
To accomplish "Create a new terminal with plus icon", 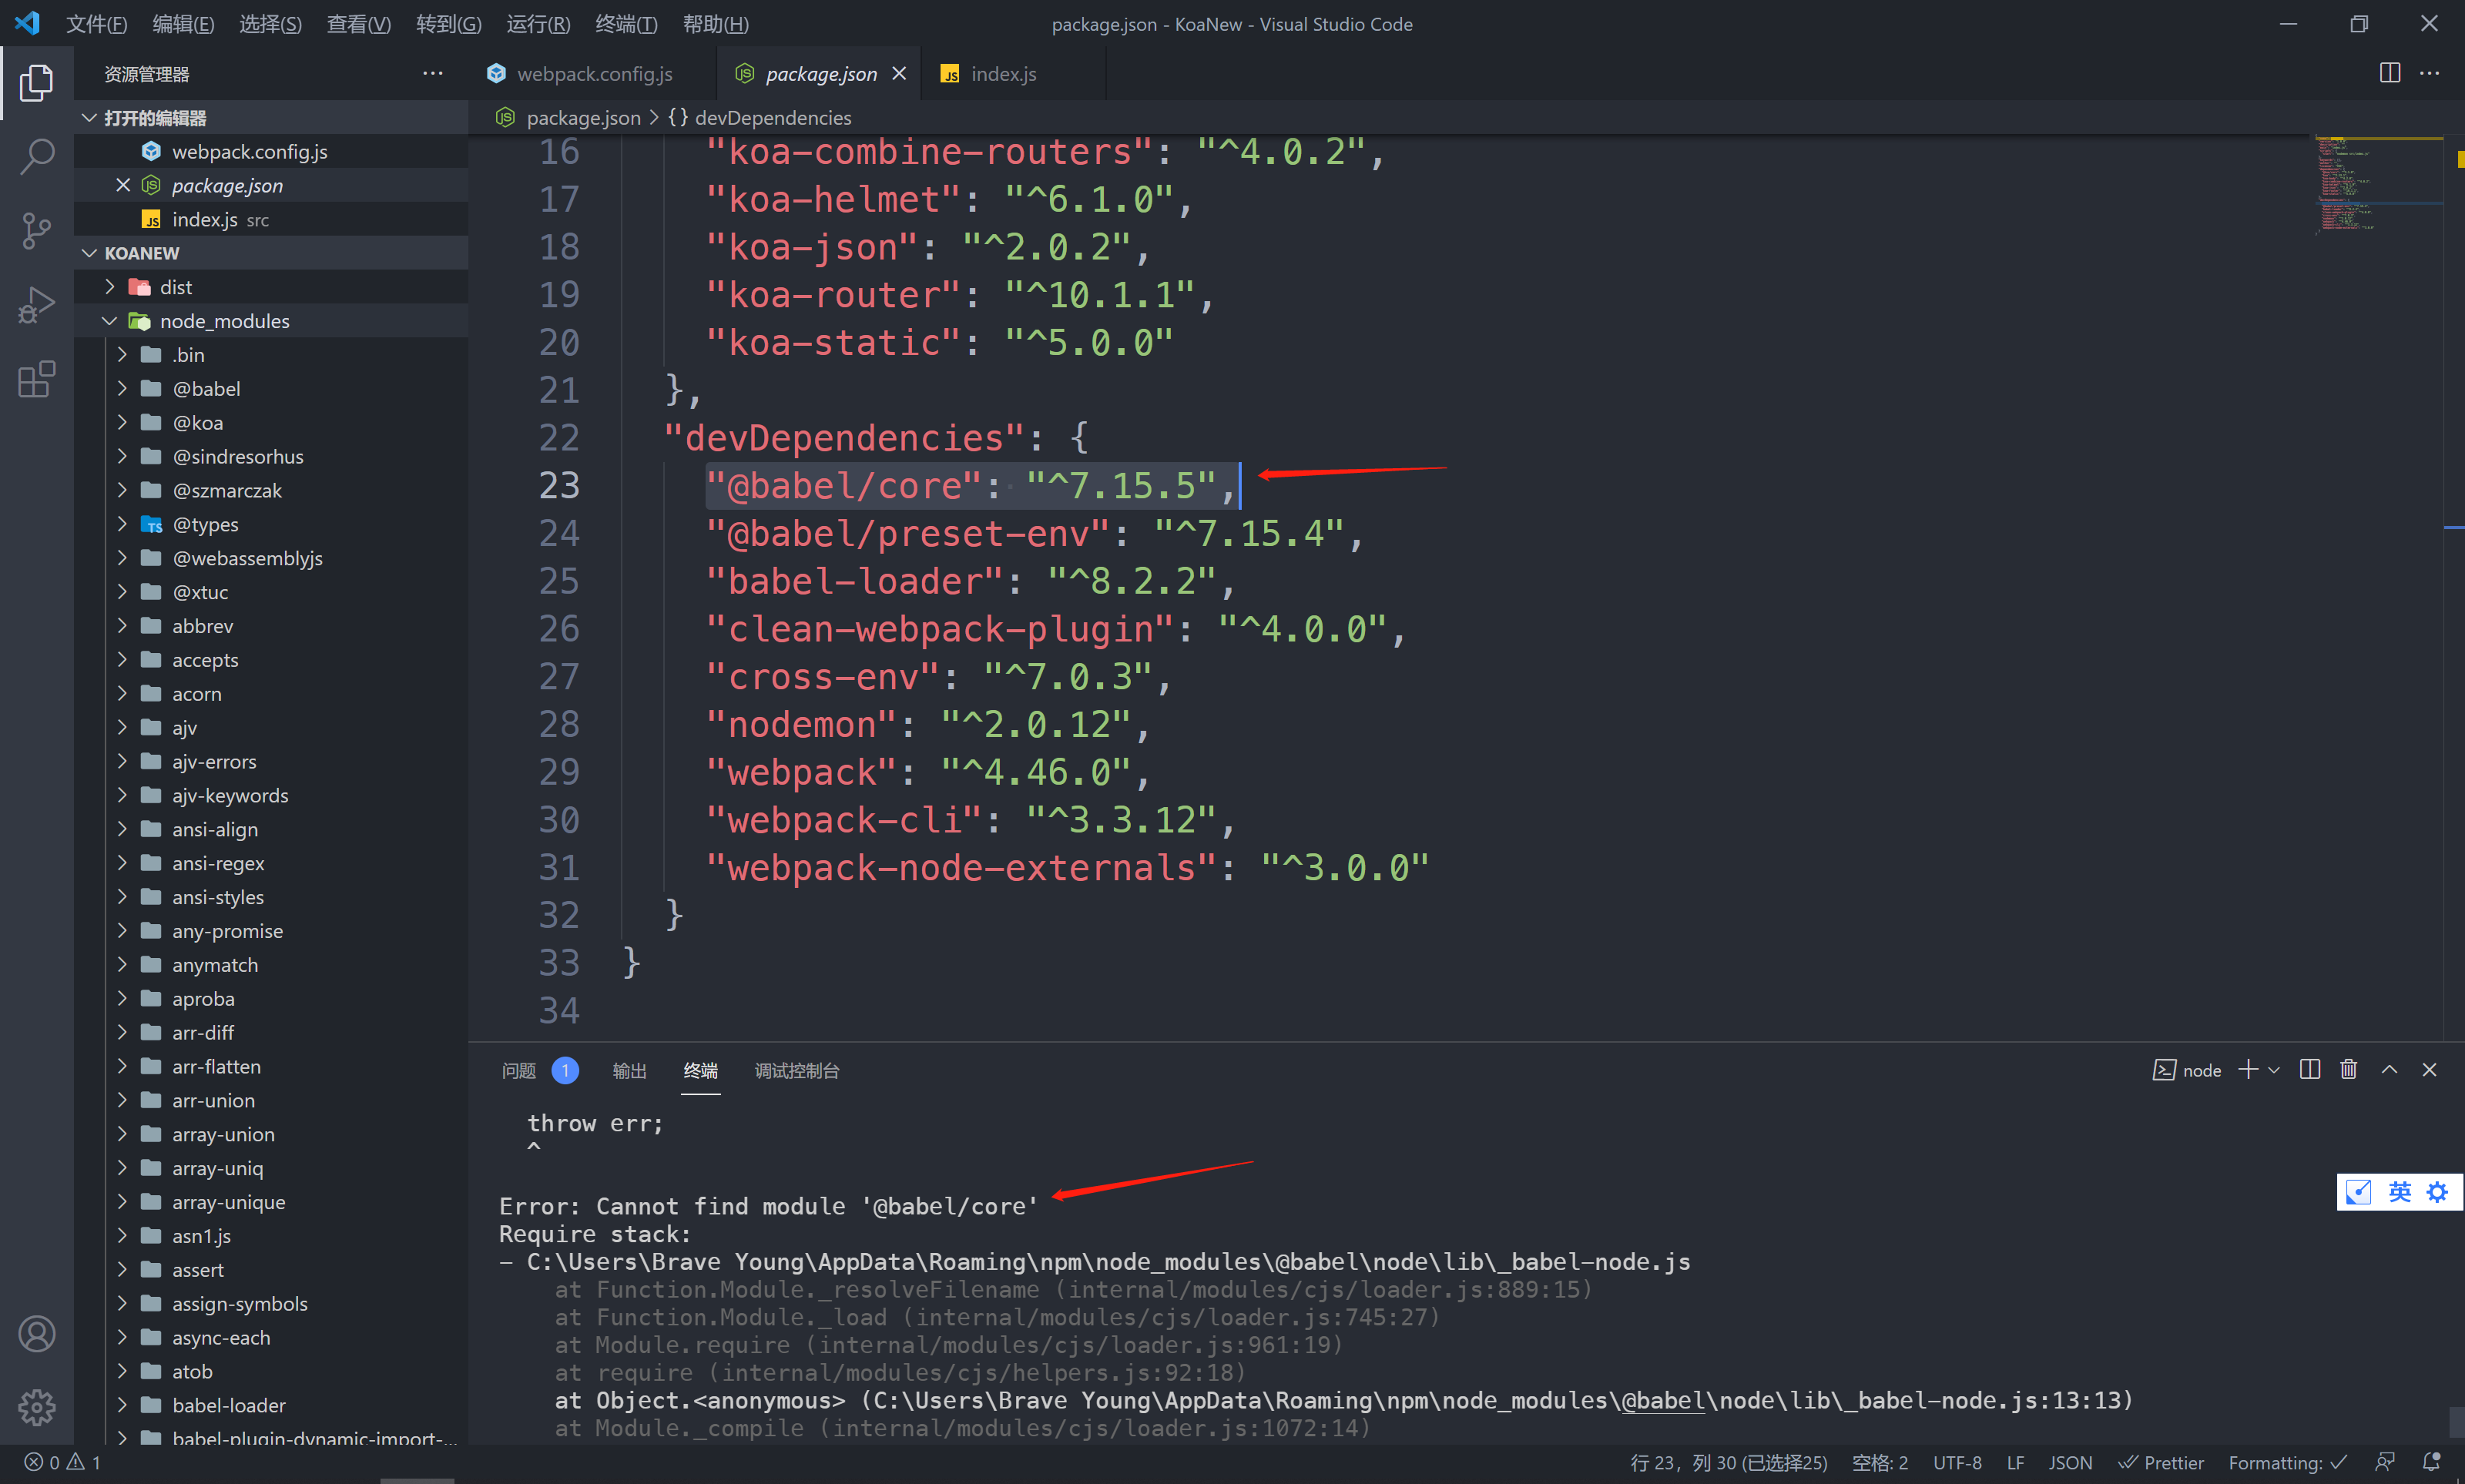I will pos(2248,1069).
